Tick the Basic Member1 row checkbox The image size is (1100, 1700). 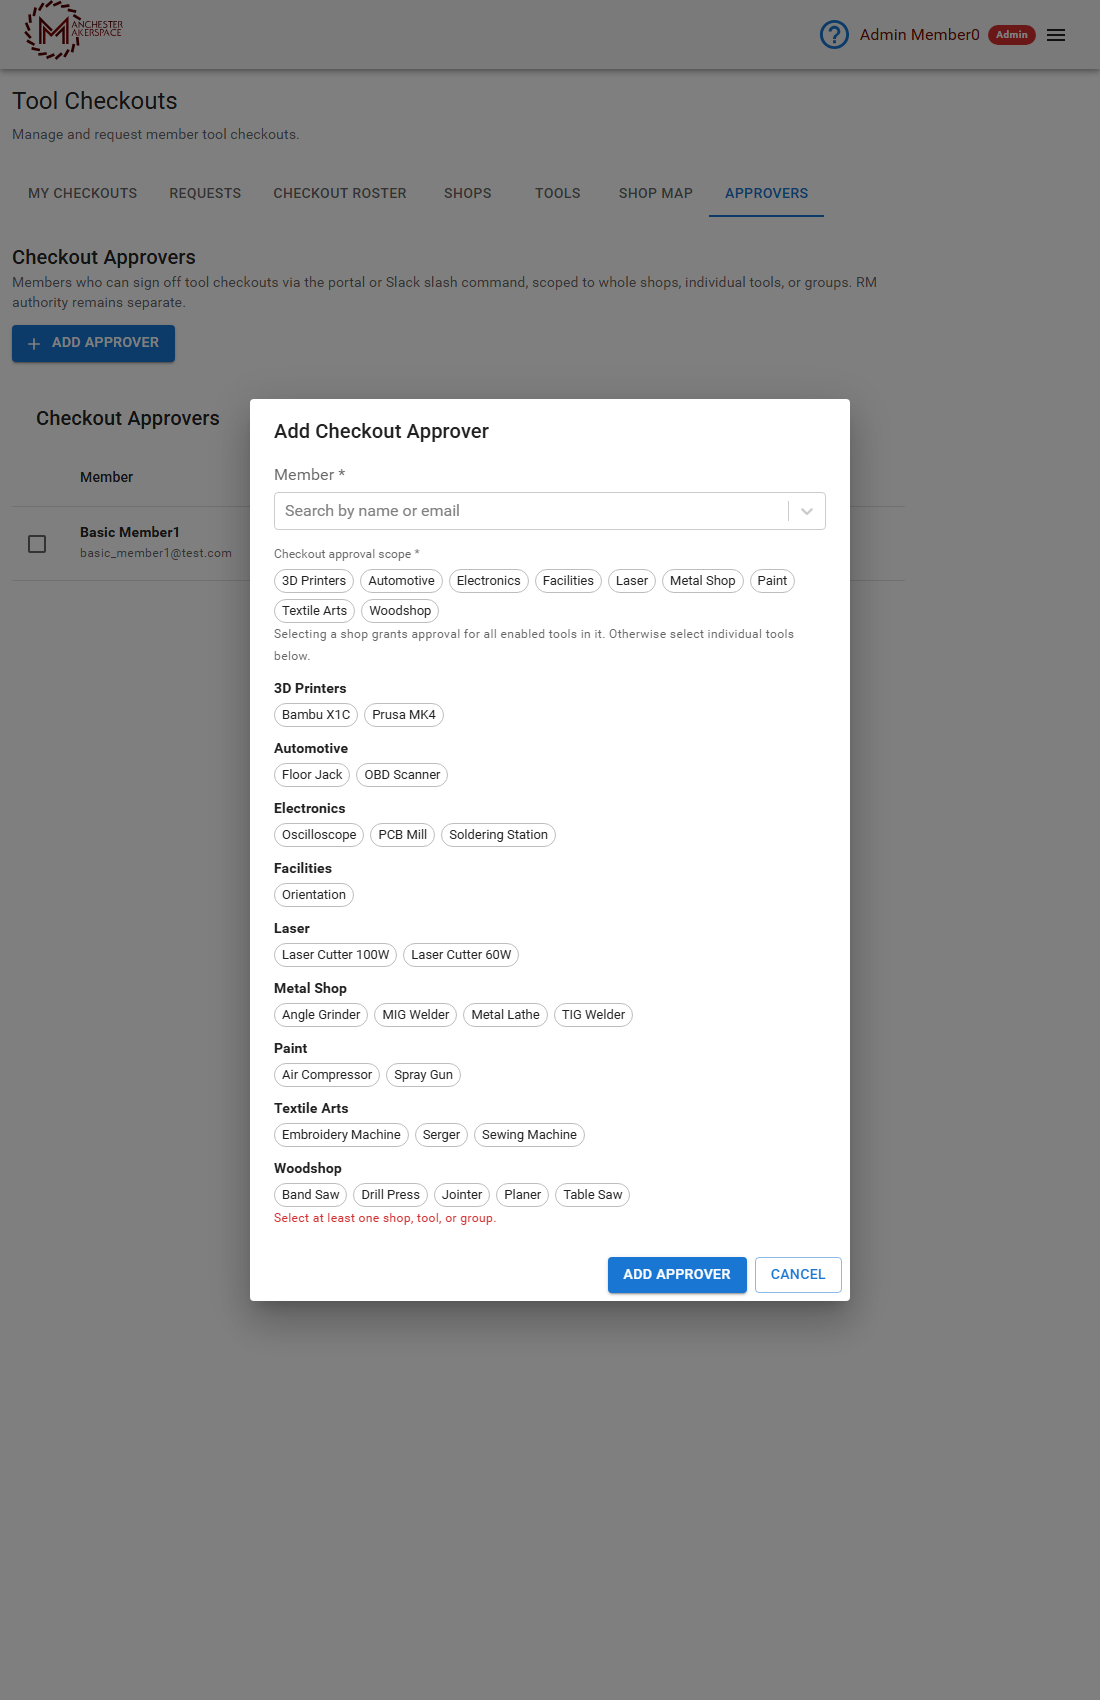[x=37, y=544]
